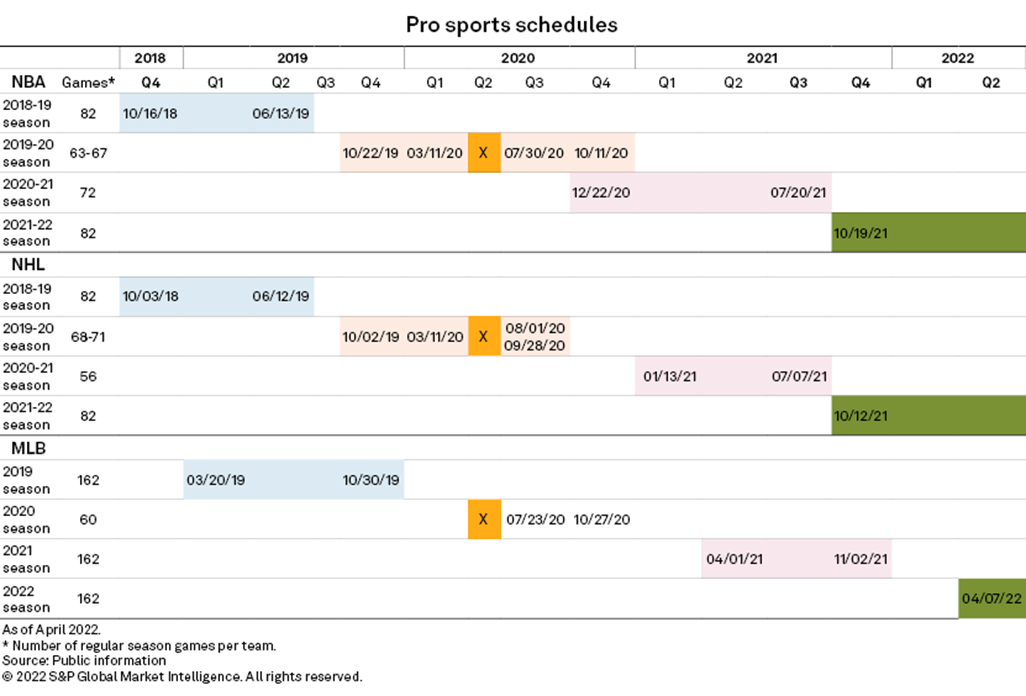Select the MLB section header label

coord(27,447)
